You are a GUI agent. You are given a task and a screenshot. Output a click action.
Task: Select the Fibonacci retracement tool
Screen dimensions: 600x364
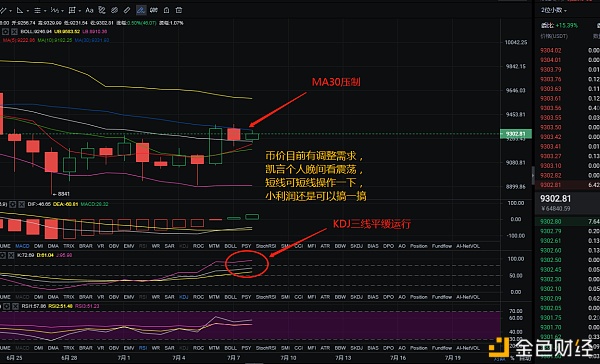pyautogui.click(x=54, y=10)
